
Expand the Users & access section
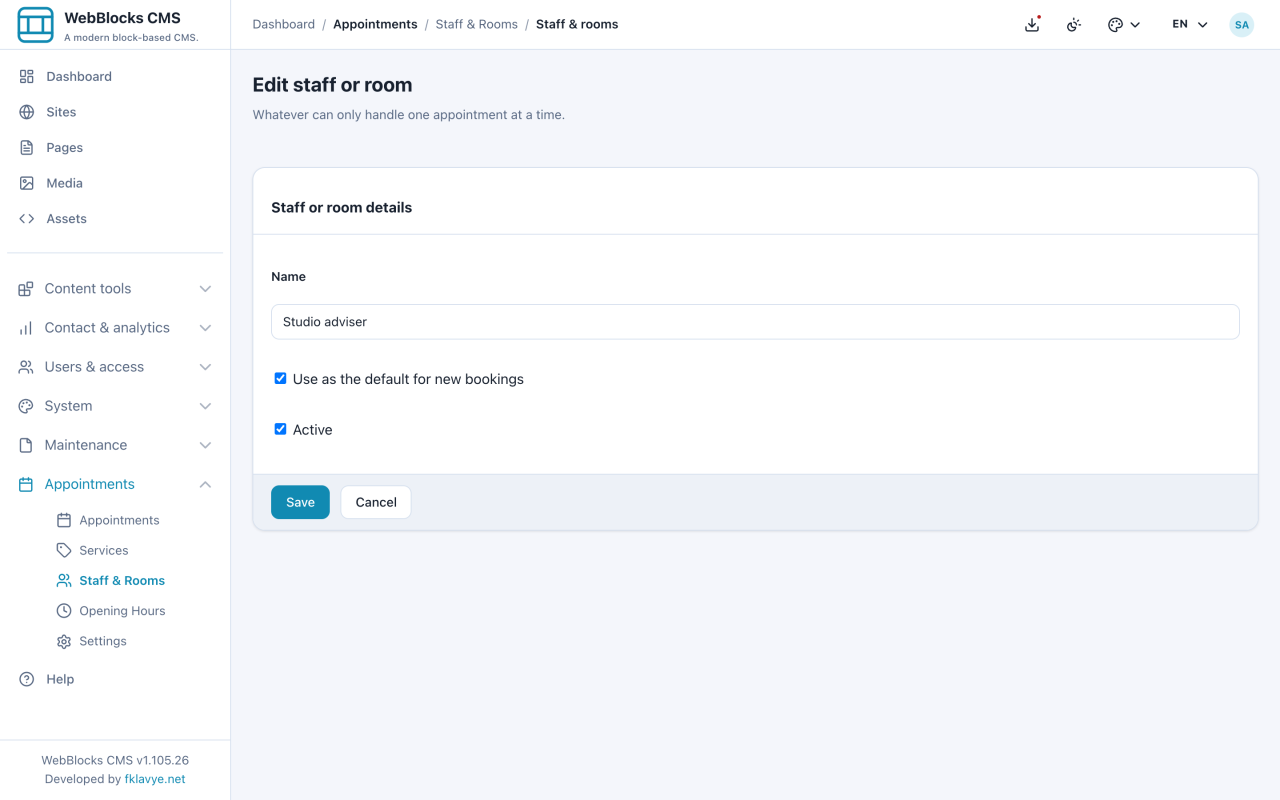[x=115, y=367]
